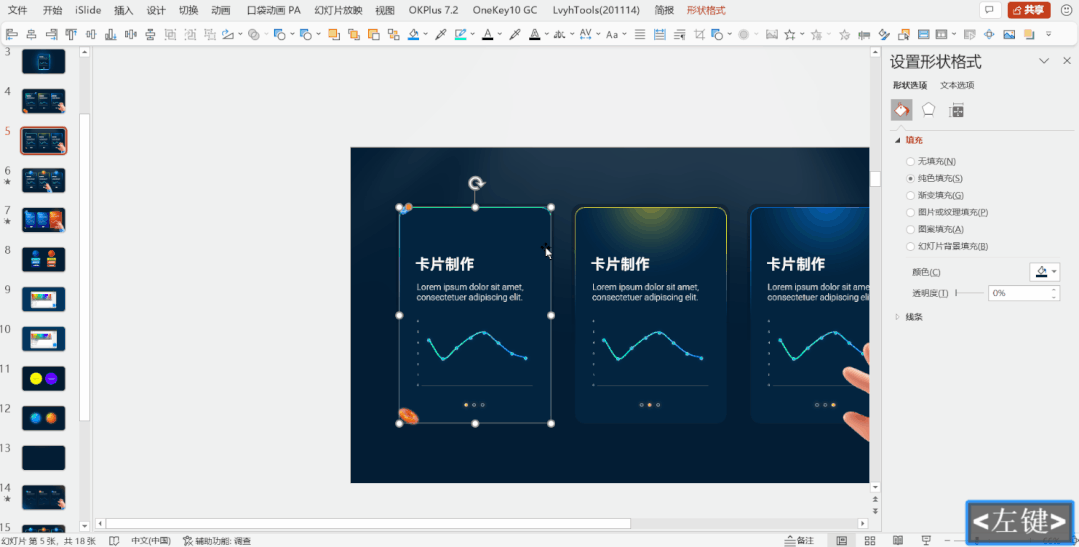Open the comments icon at top right
Image resolution: width=1079 pixels, height=547 pixels.
click(x=990, y=10)
